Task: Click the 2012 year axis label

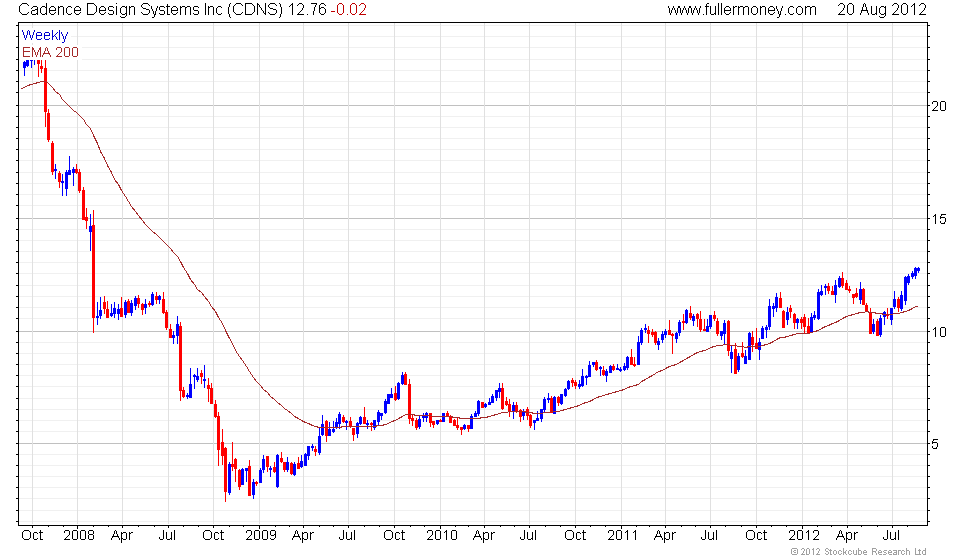Action: (804, 536)
